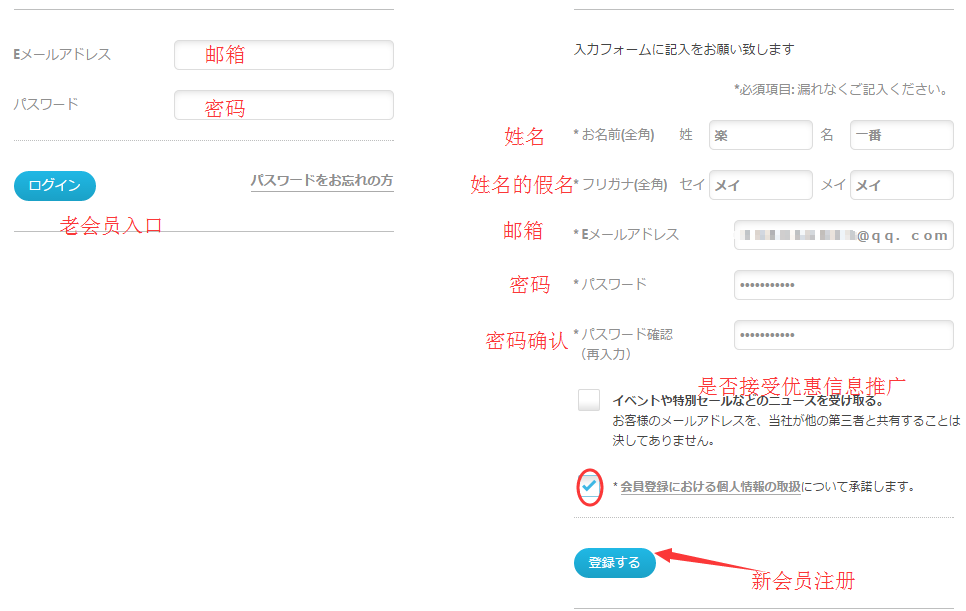The image size is (966, 611).
Task: Click the パスワード確認 re-entry field
Action: [843, 335]
